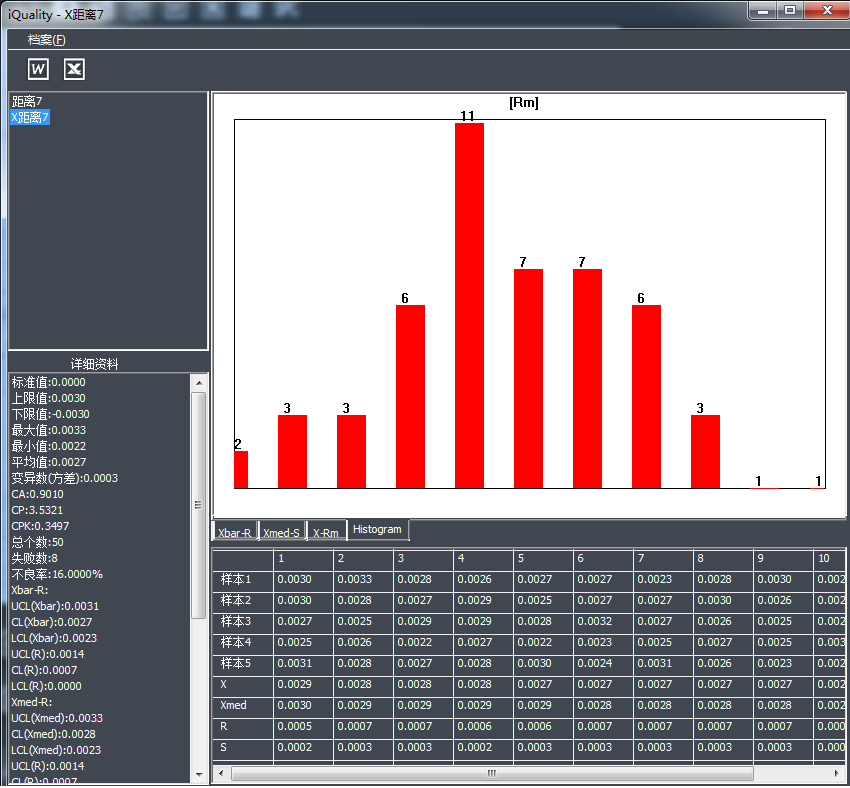Open the 档案(F) menu
Viewport: 850px width, 788px height.
pos(46,40)
